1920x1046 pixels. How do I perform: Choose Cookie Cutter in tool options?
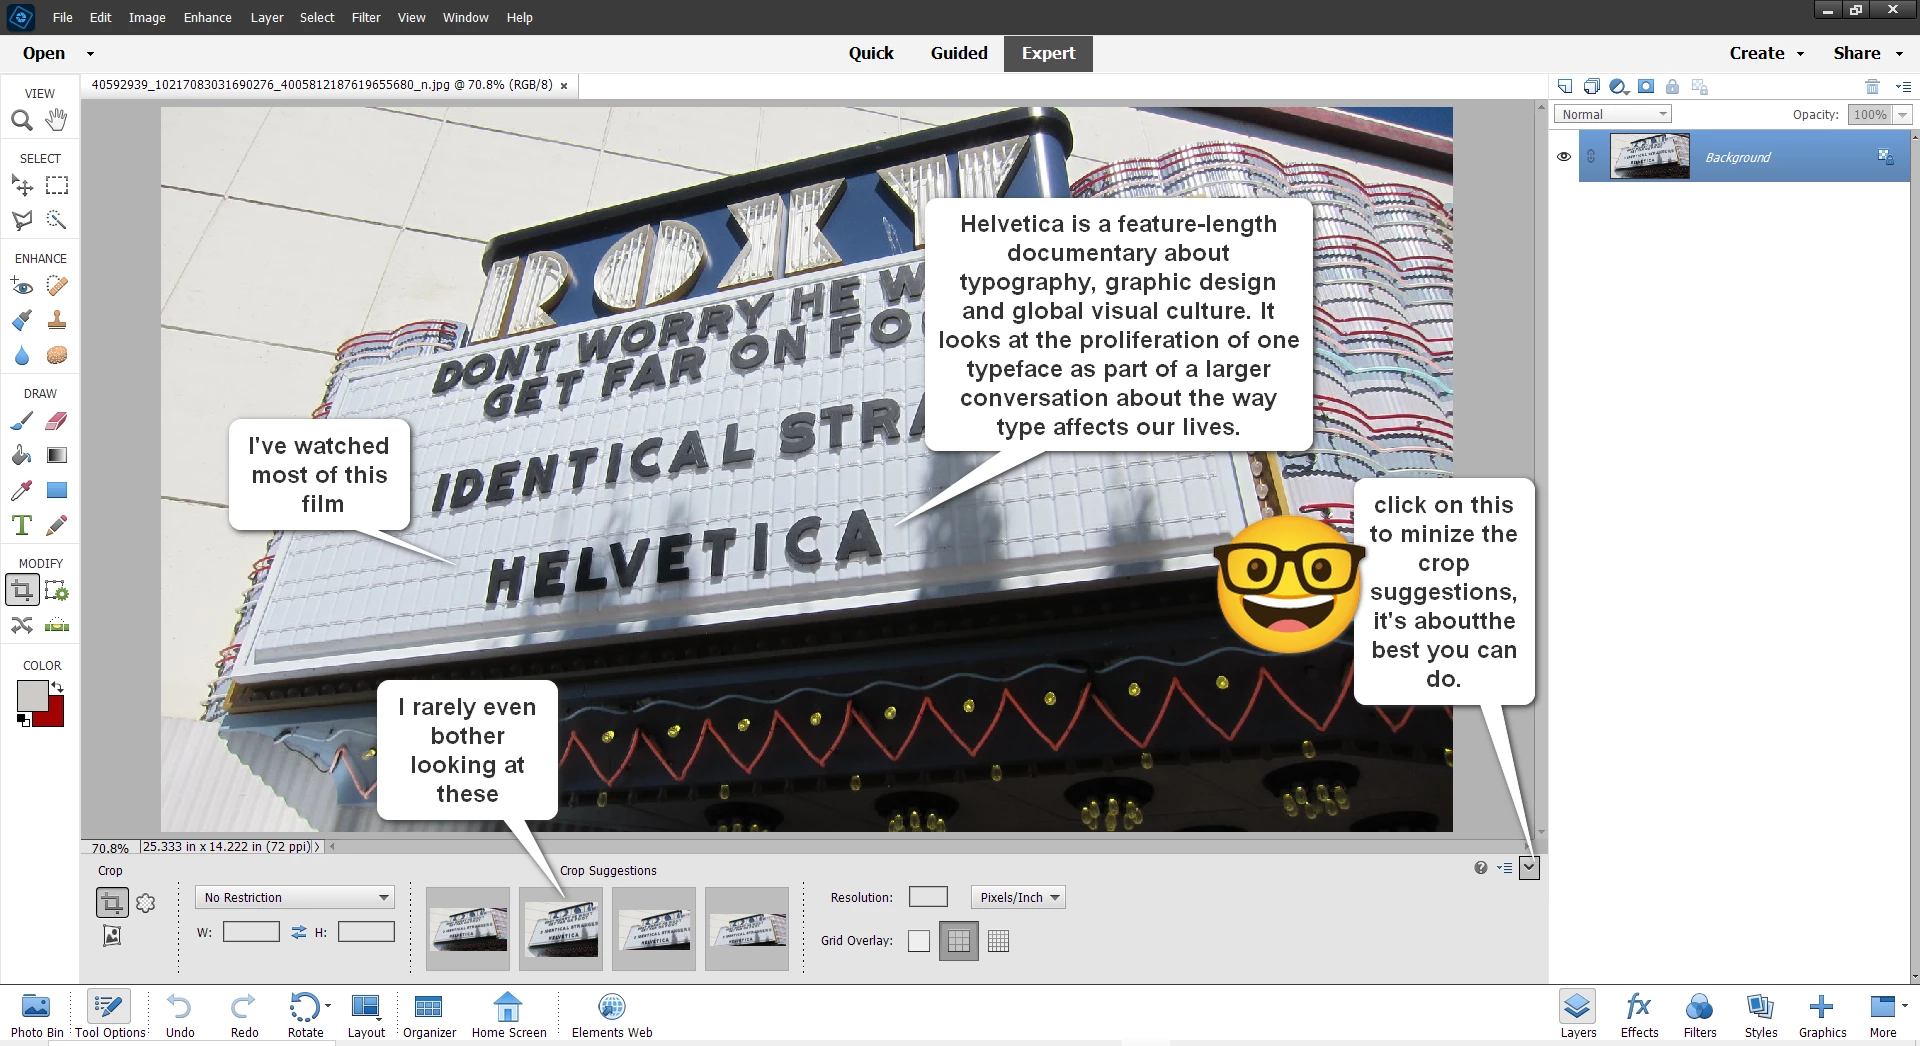coord(146,903)
